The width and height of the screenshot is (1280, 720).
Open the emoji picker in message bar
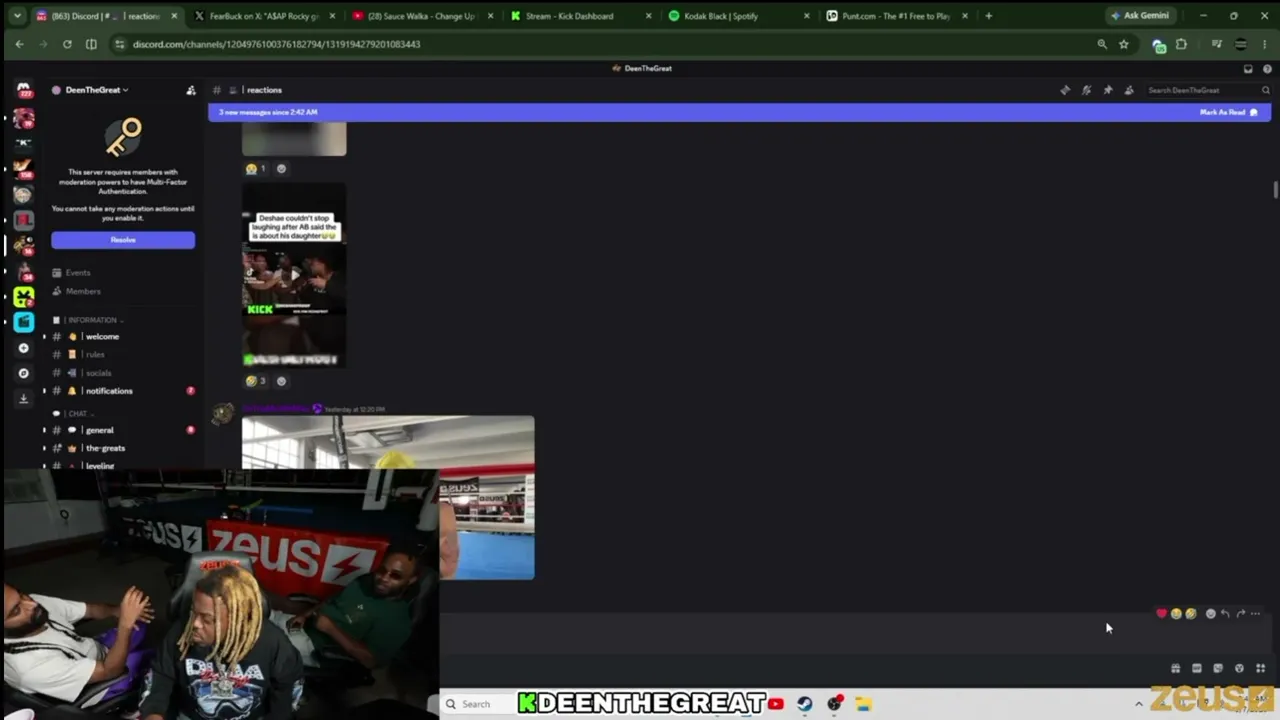coord(1239,669)
